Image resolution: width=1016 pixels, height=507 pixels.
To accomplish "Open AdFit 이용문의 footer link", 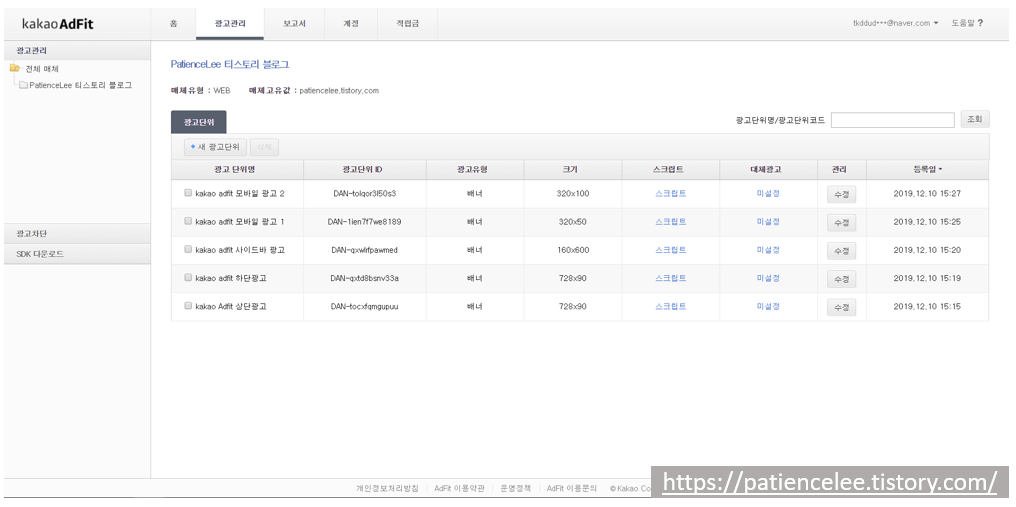I will click(x=572, y=488).
